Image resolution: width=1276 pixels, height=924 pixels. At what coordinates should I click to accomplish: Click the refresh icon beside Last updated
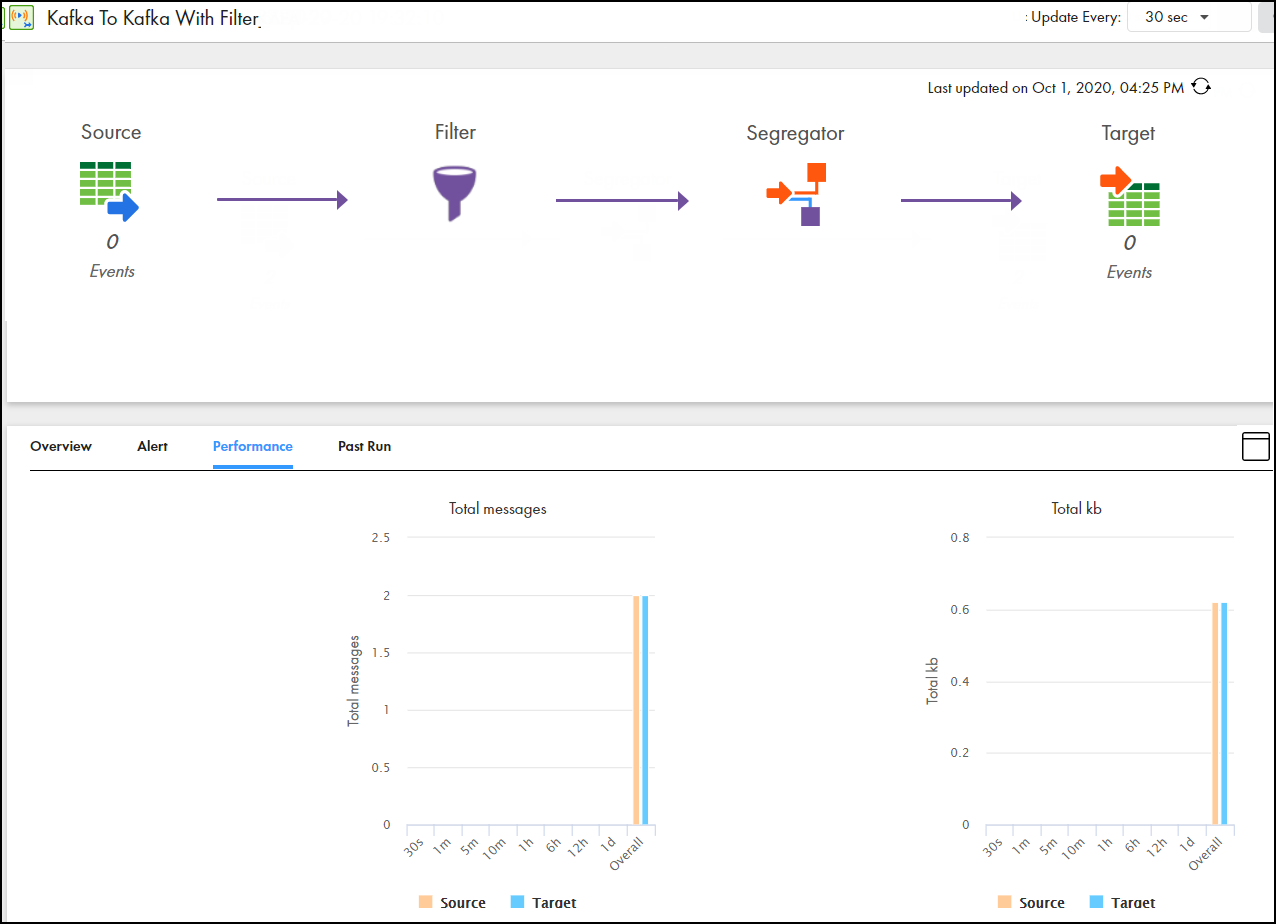coord(1201,87)
